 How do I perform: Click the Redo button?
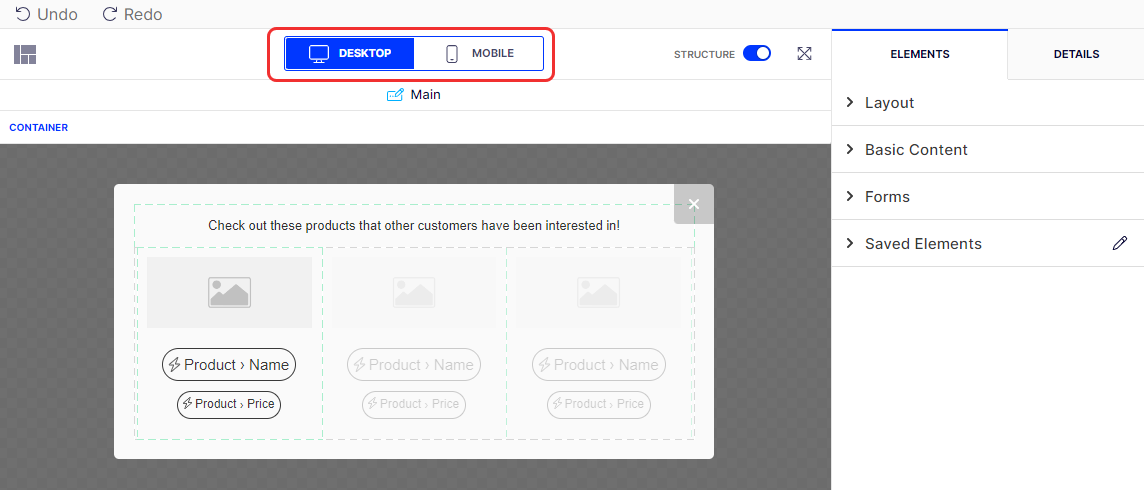132,14
